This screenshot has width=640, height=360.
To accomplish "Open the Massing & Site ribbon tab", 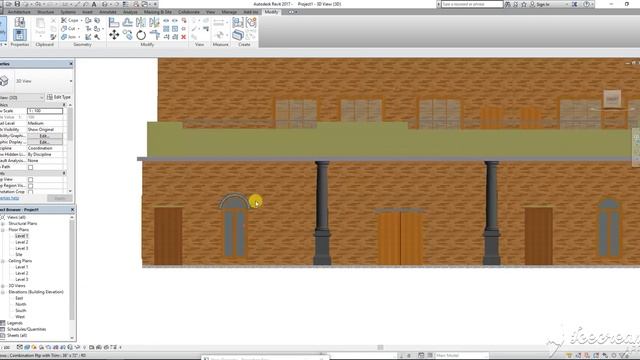I will (x=158, y=12).
